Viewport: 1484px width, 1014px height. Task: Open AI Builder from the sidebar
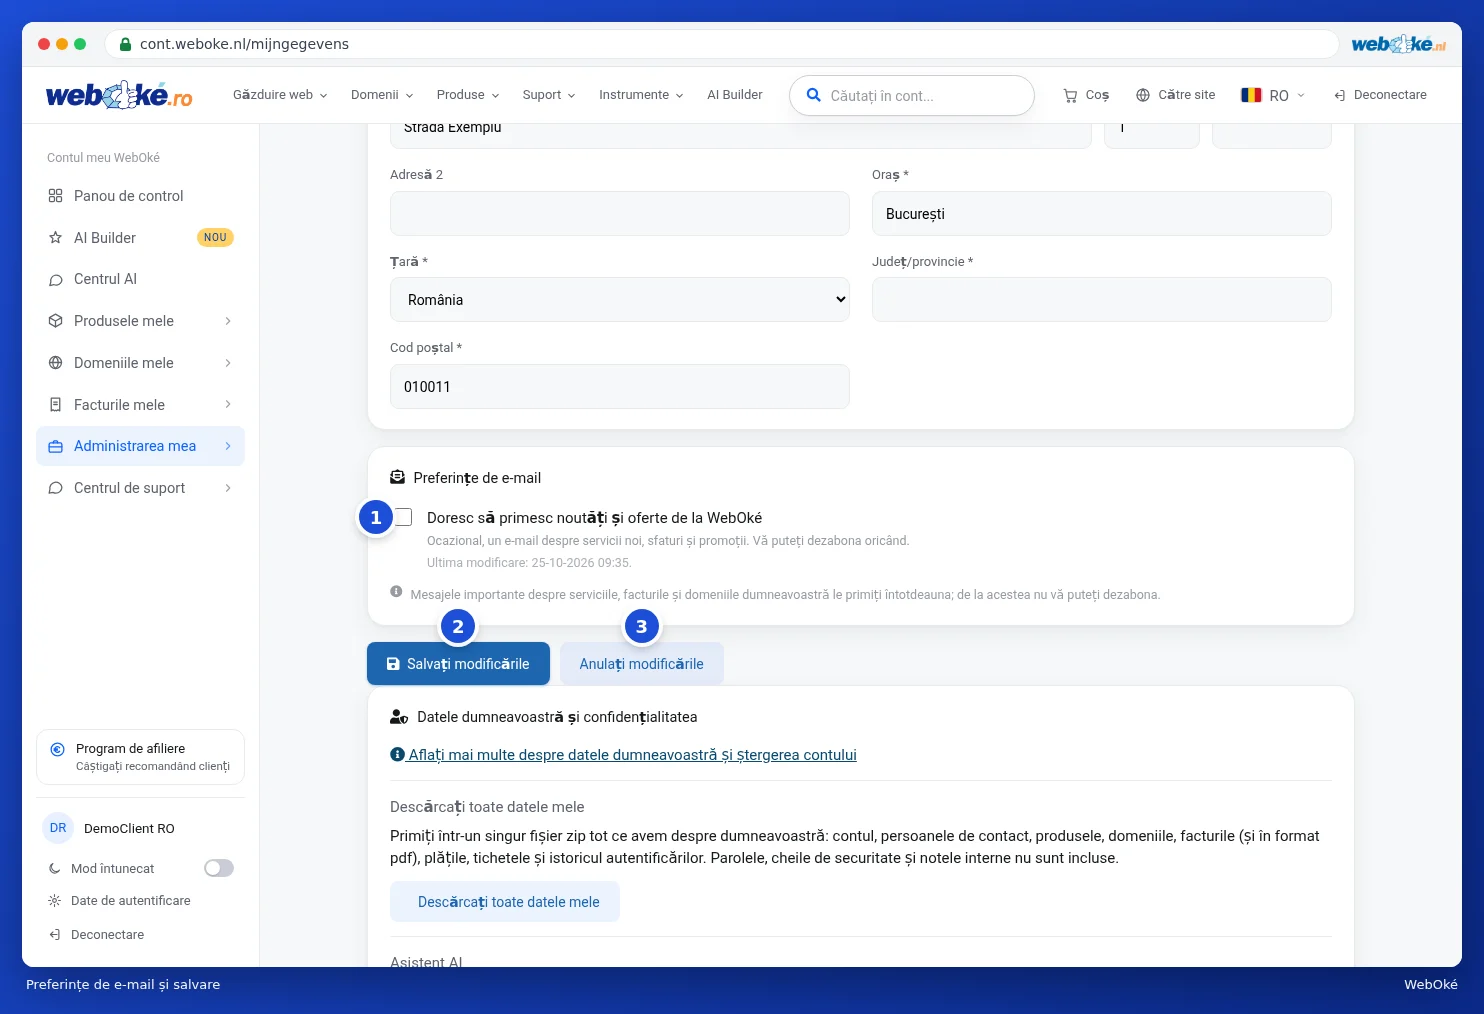click(140, 238)
